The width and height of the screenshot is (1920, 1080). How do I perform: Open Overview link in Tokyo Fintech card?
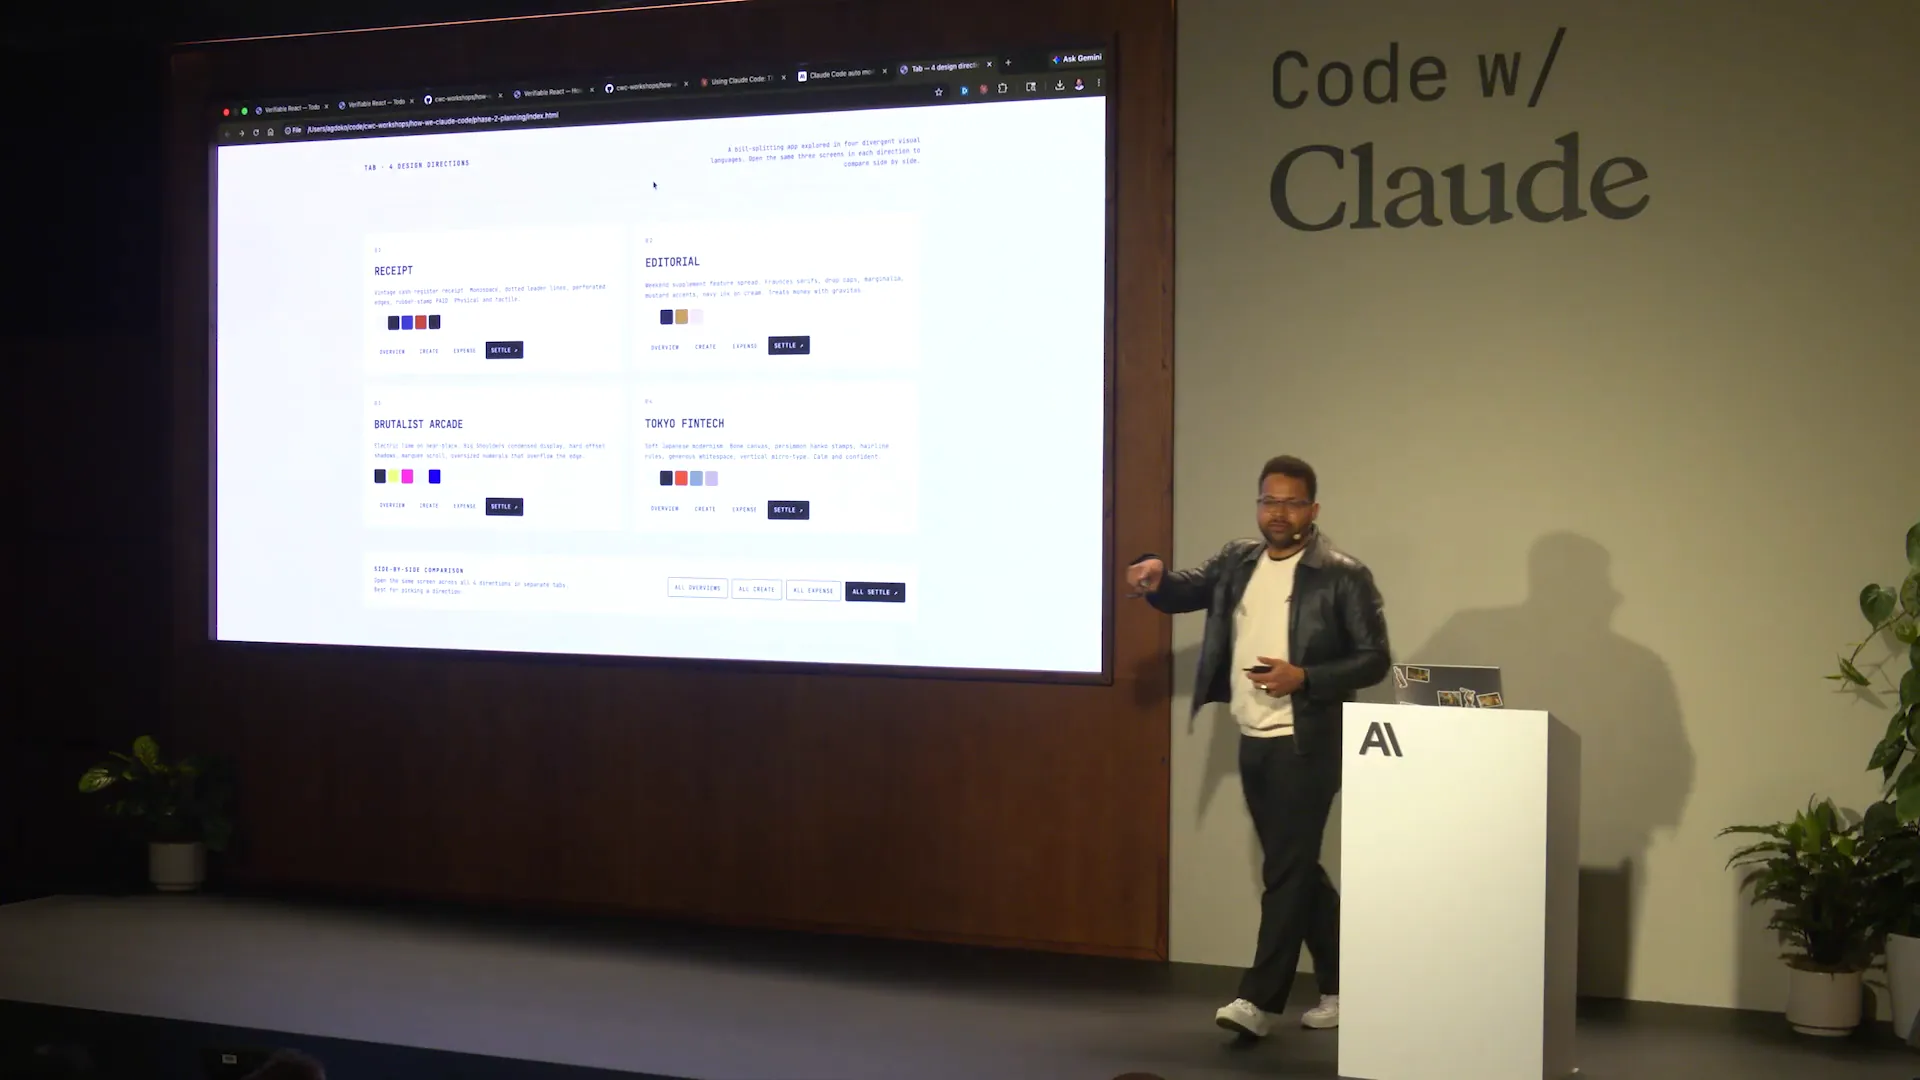click(x=665, y=508)
